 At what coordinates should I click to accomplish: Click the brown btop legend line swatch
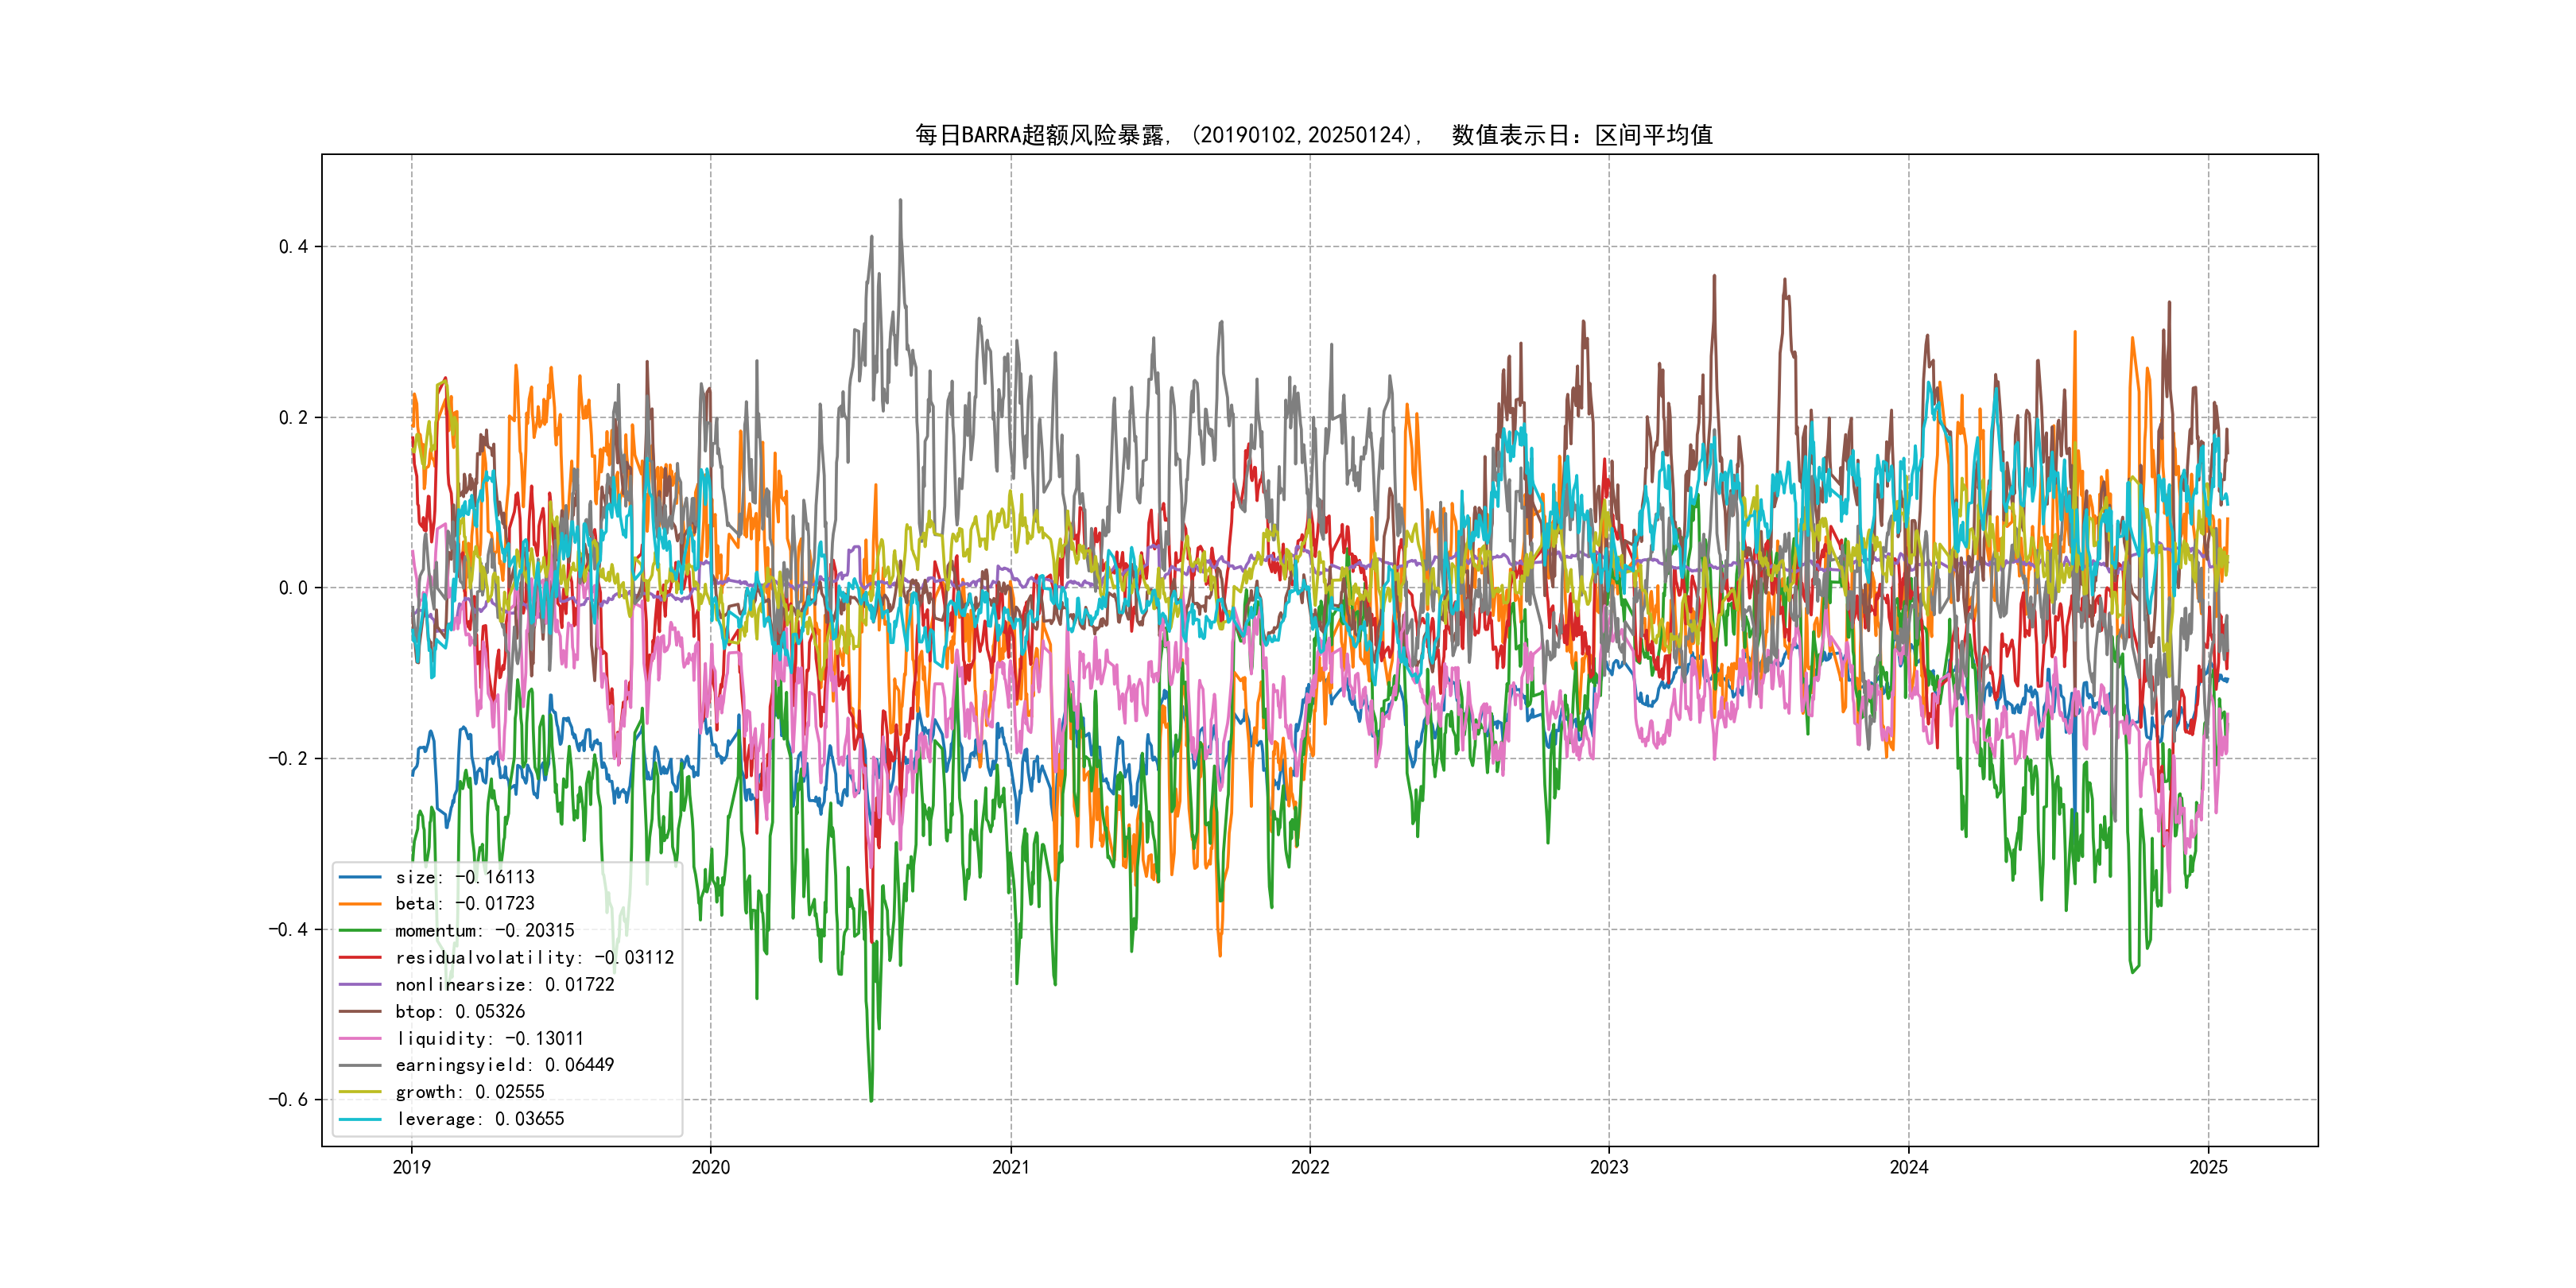pyautogui.click(x=360, y=1012)
